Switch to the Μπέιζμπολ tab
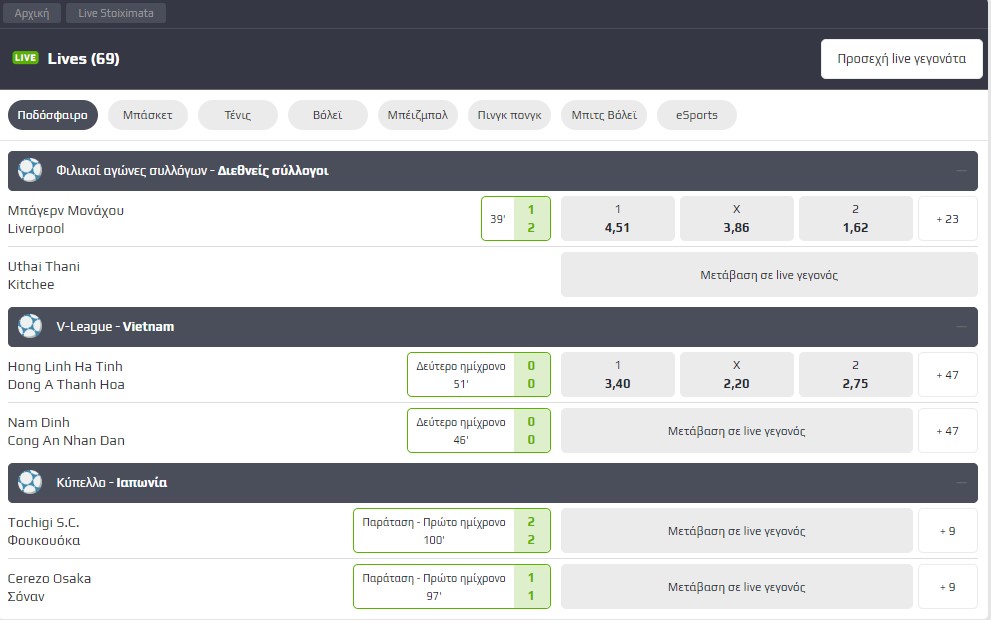The height and width of the screenshot is (620, 991). click(x=418, y=115)
